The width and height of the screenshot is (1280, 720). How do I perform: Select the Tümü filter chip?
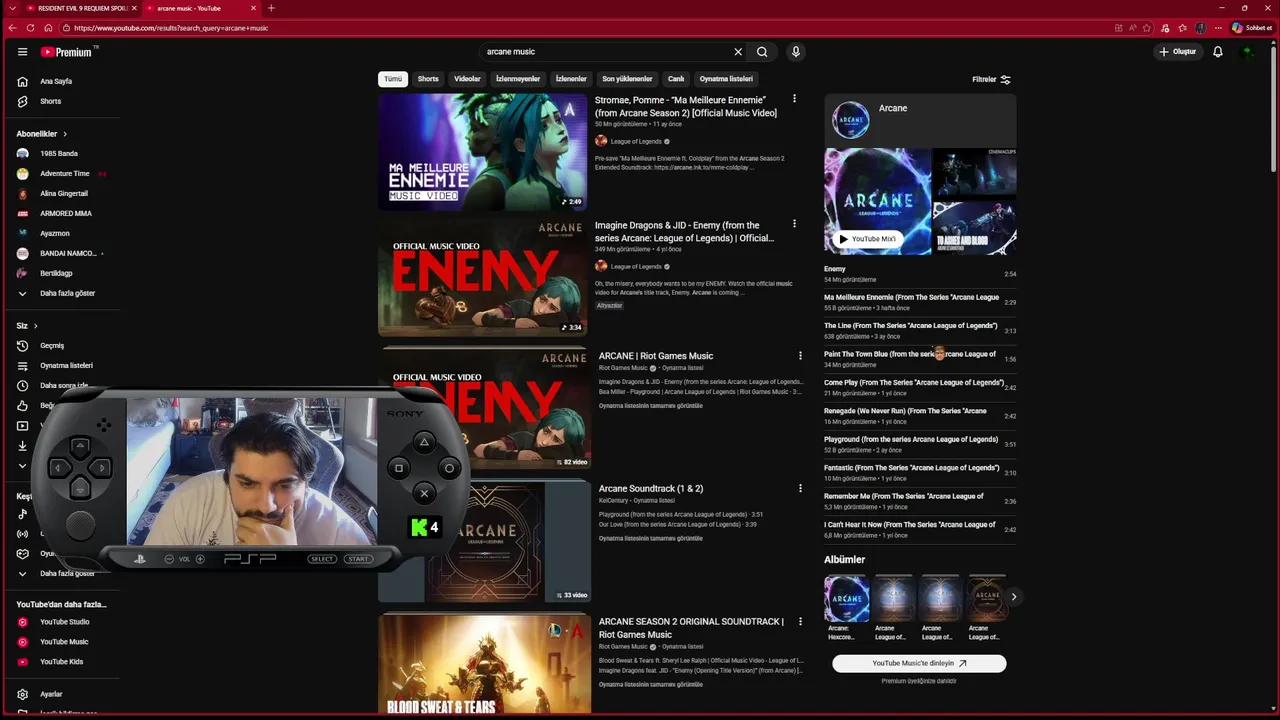pos(393,79)
